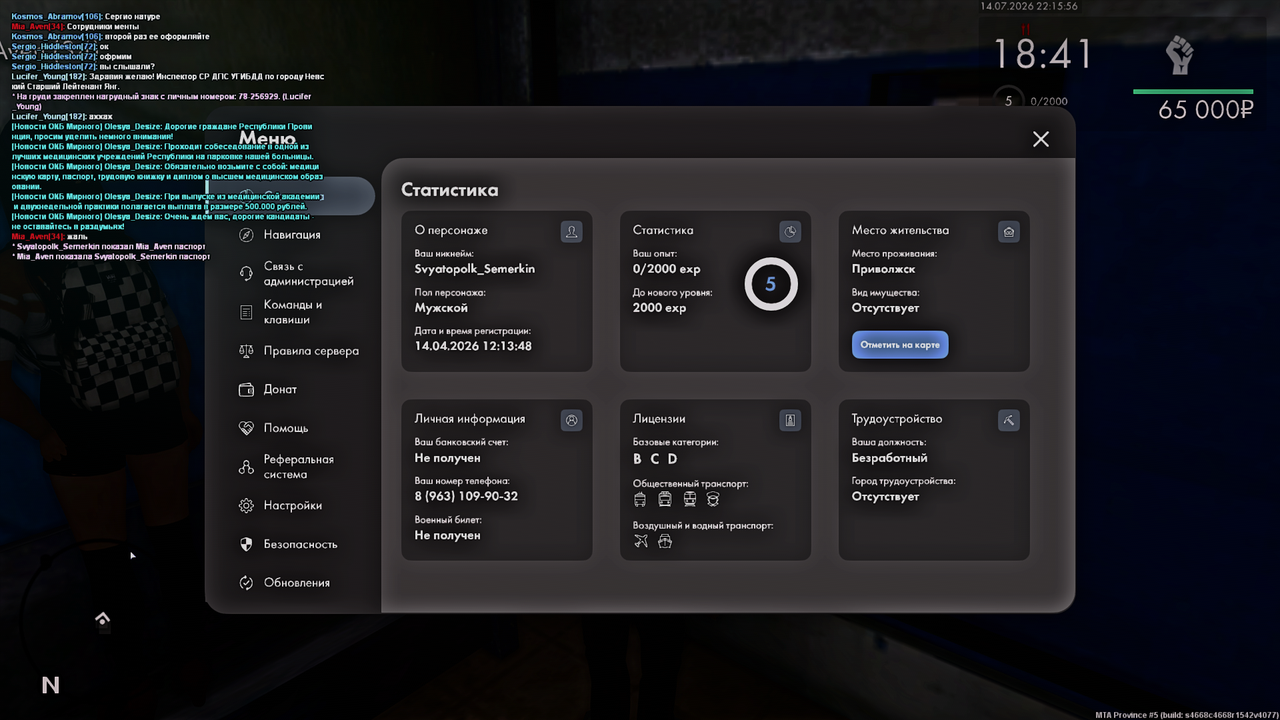Click registration date 14.04.2026 12:13:48
This screenshot has height=720, width=1280.
473,346
